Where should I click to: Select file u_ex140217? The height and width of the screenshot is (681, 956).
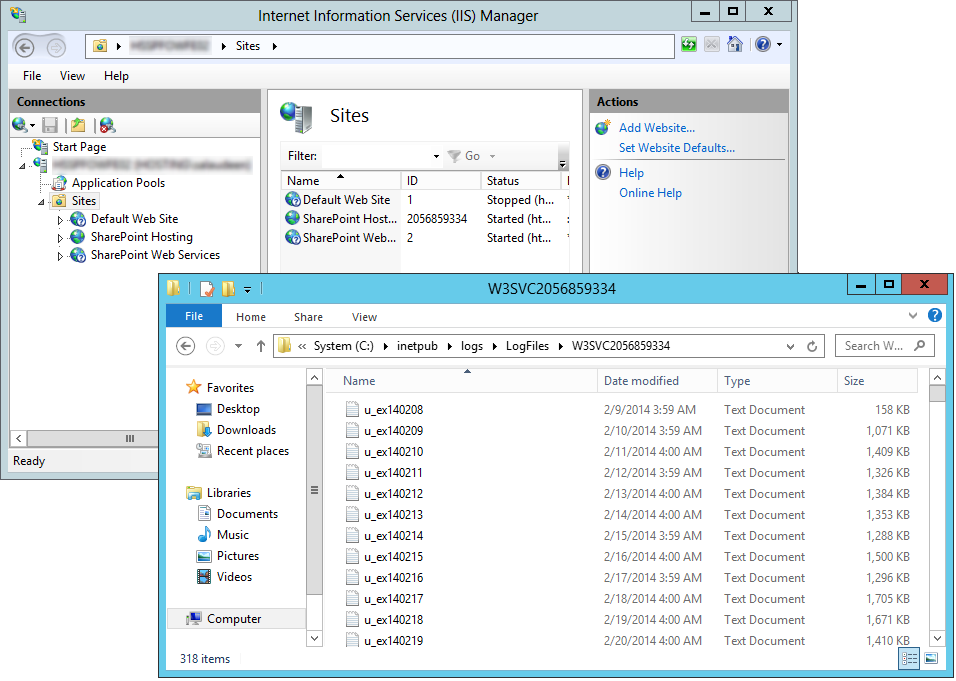coord(393,599)
